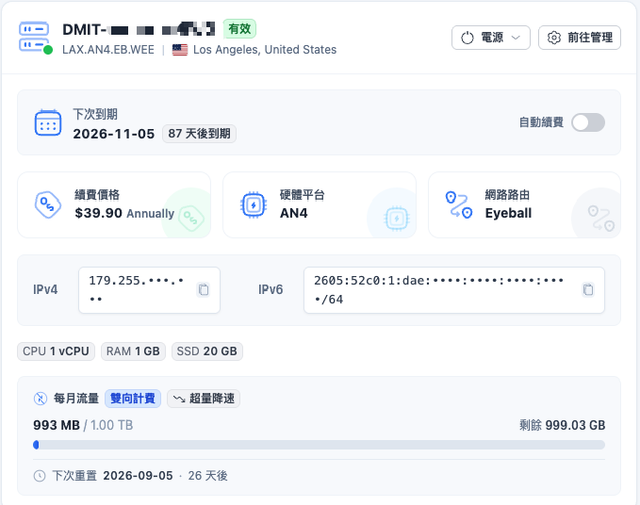Click the Los Angeles, United States location
This screenshot has width=640, height=505.
265,50
